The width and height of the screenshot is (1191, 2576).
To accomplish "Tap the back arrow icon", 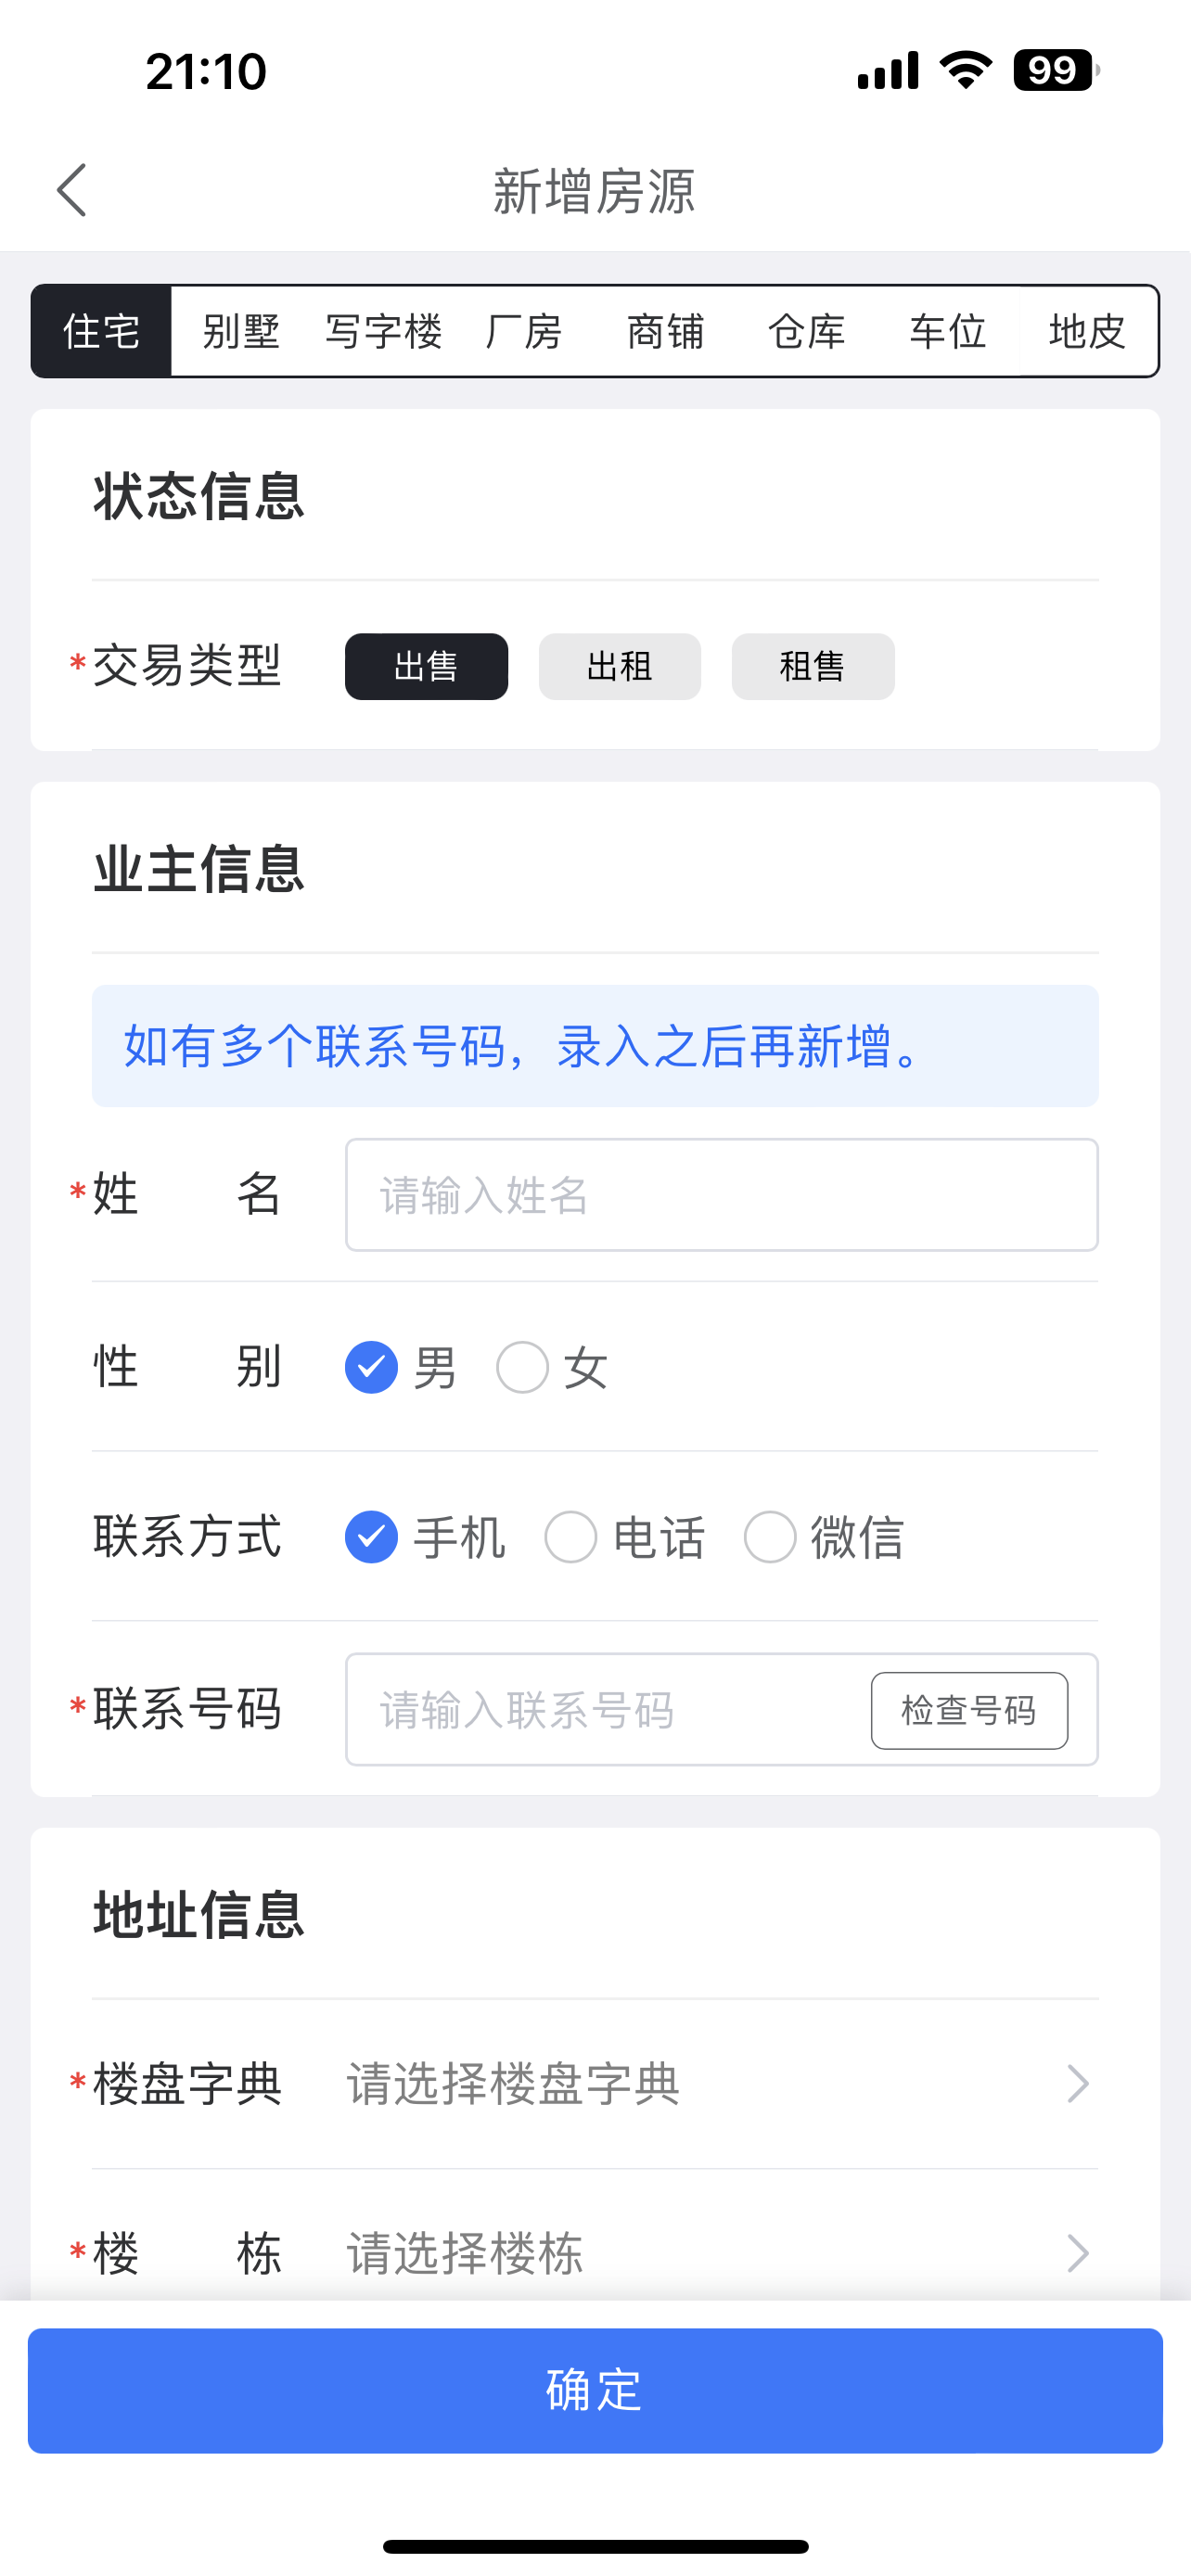I will coord(72,190).
